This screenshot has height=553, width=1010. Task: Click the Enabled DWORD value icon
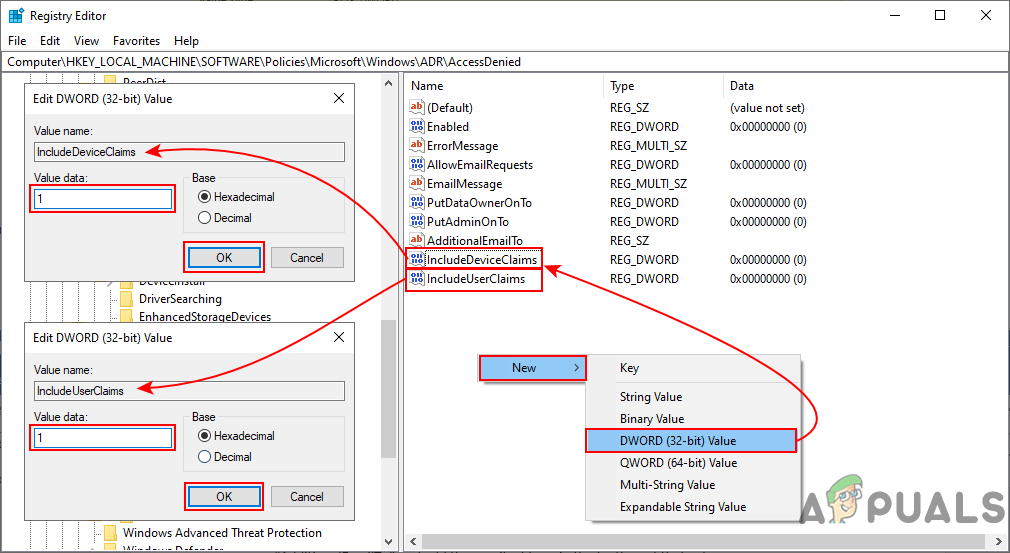coord(417,127)
